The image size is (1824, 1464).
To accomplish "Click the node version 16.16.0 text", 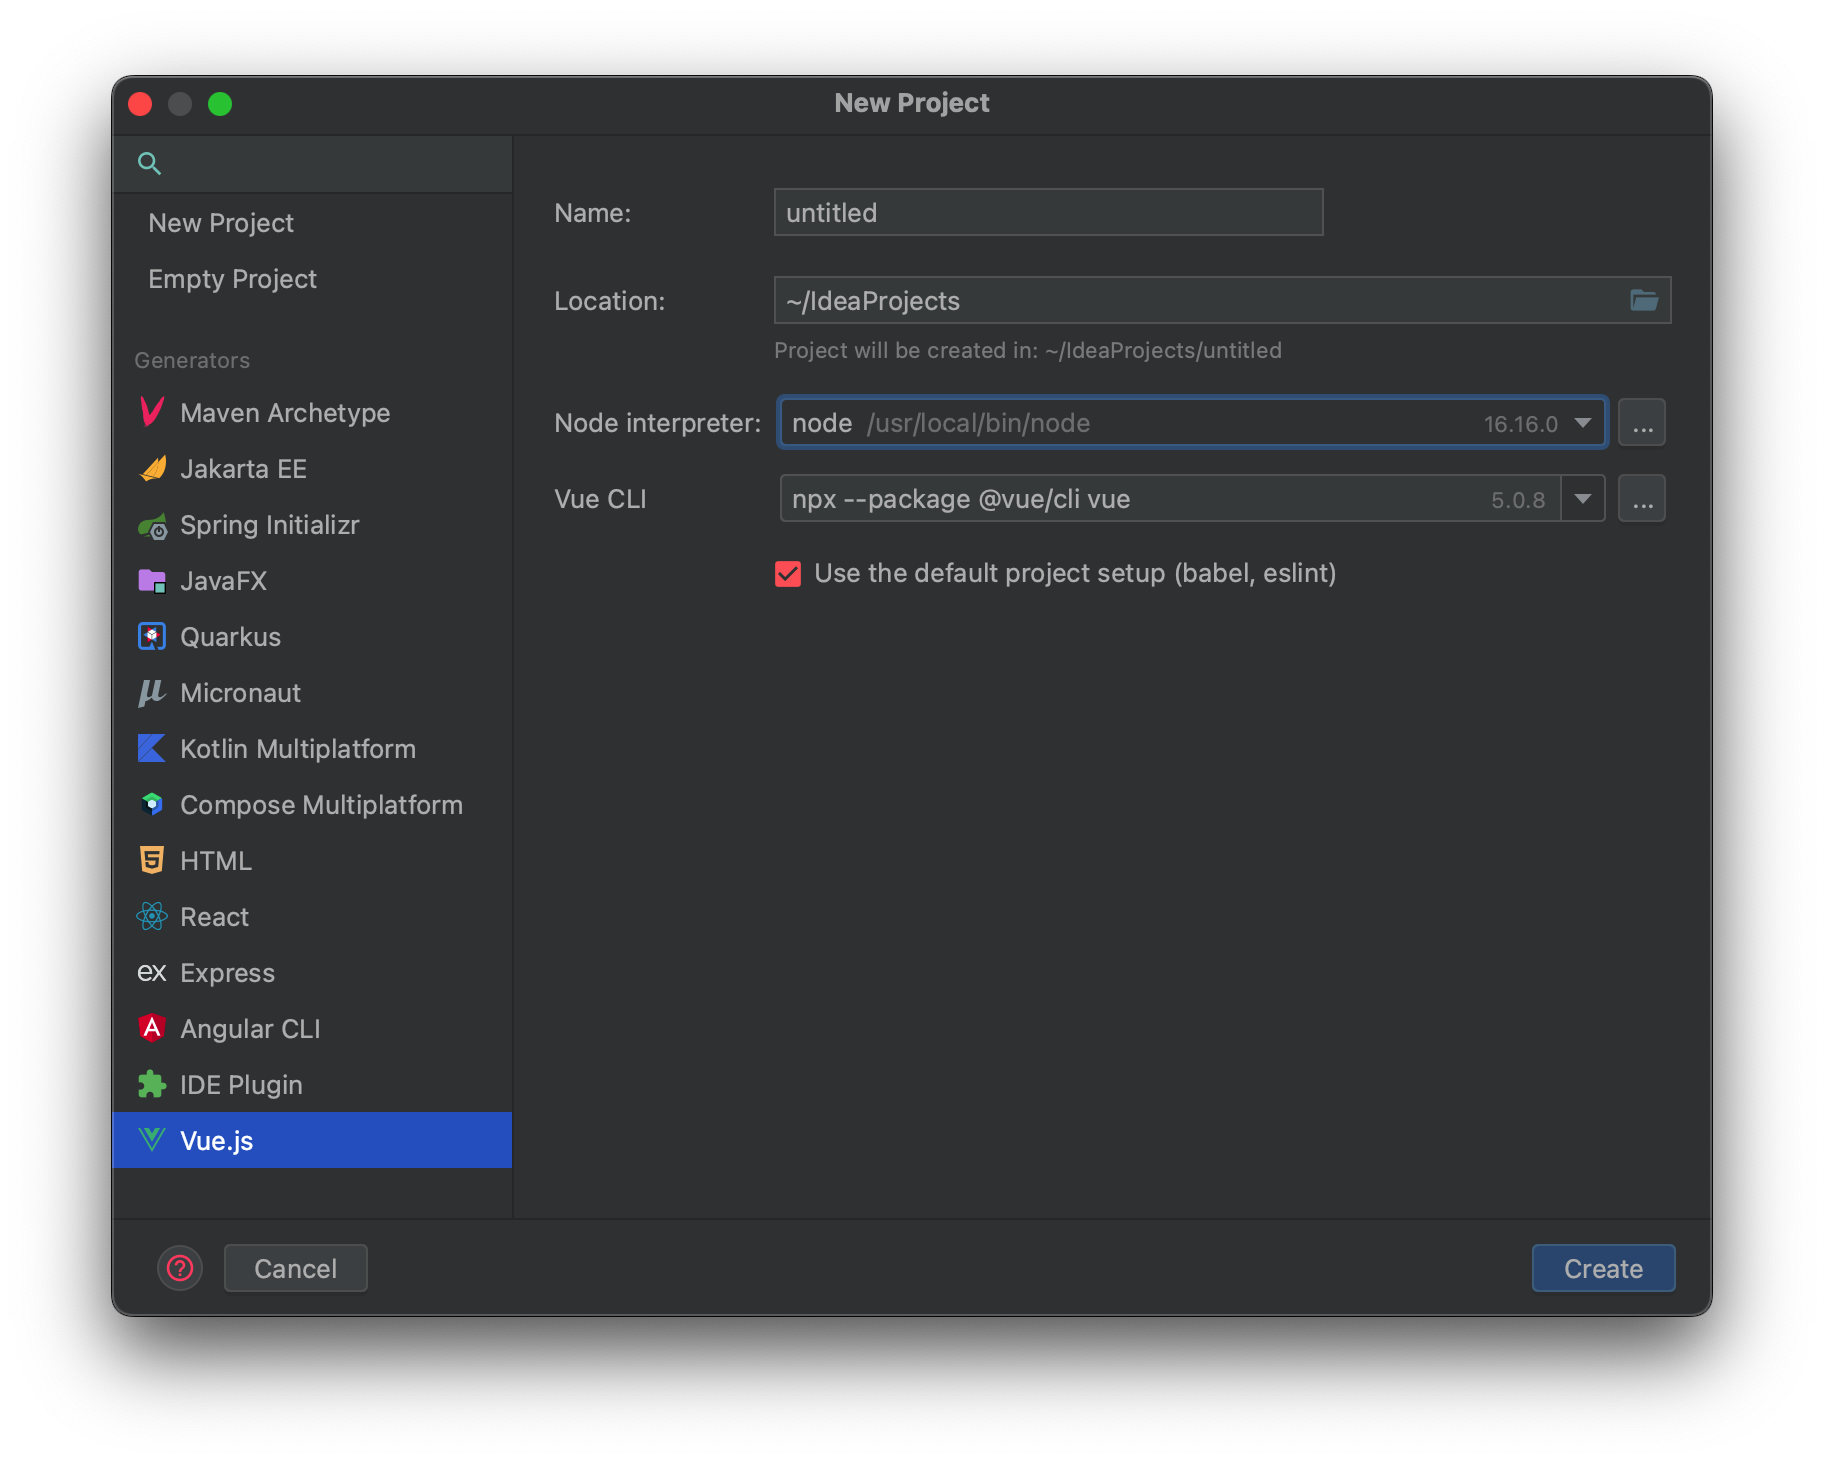I will click(x=1520, y=424).
